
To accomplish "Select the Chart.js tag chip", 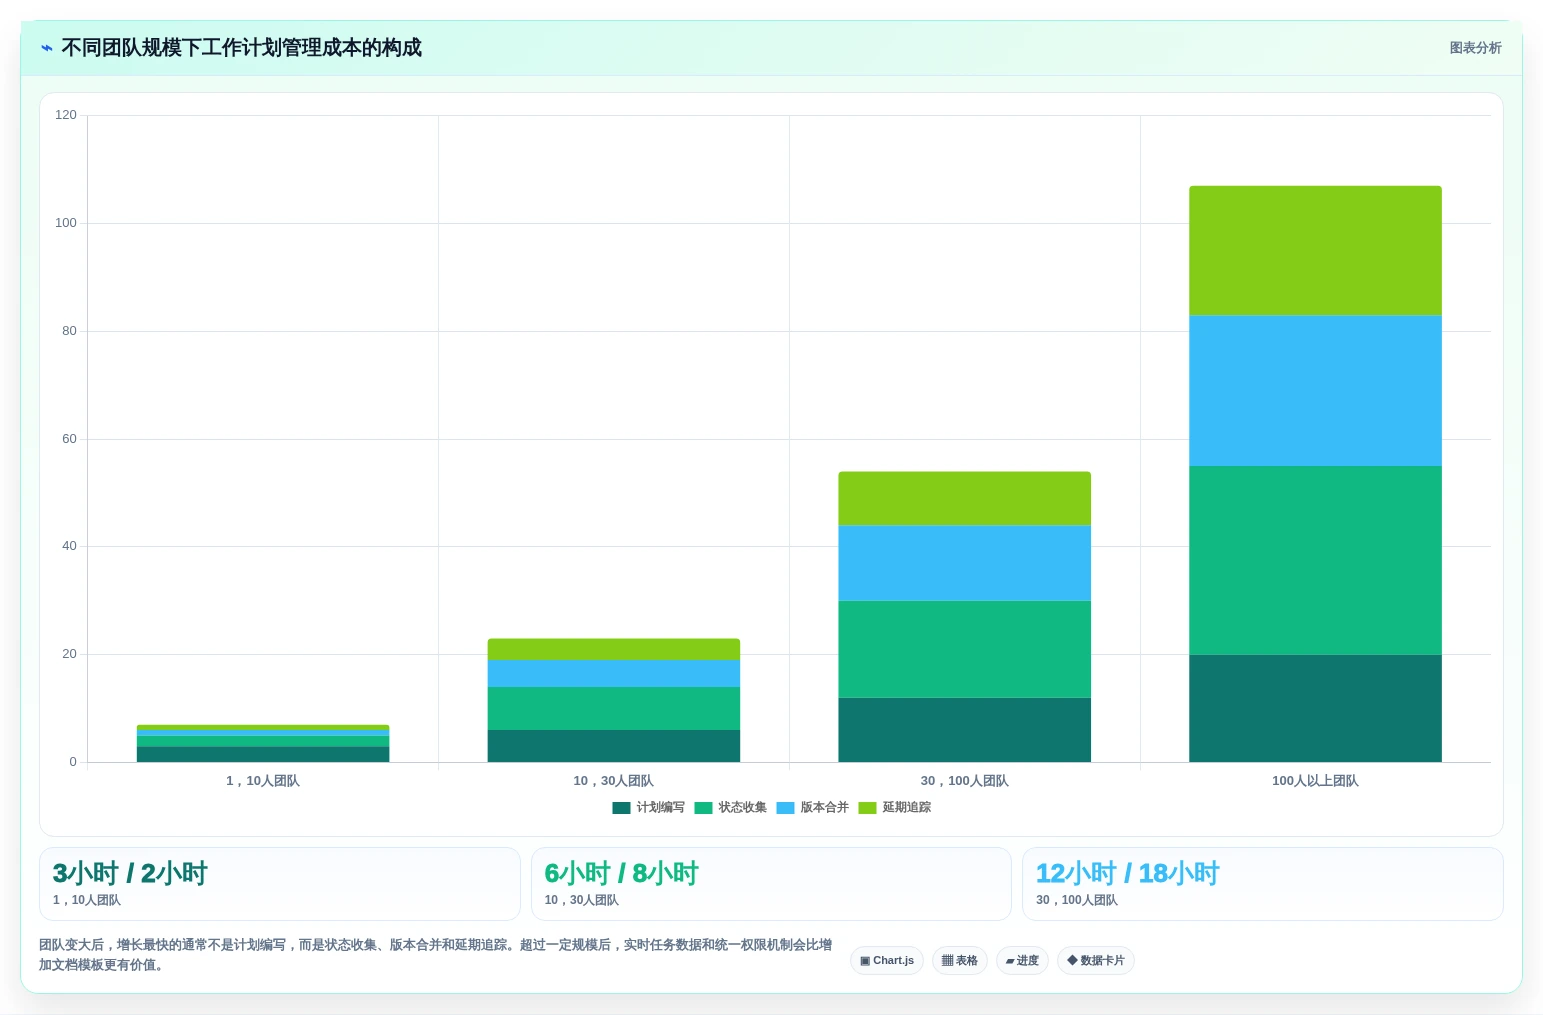I will (x=887, y=961).
